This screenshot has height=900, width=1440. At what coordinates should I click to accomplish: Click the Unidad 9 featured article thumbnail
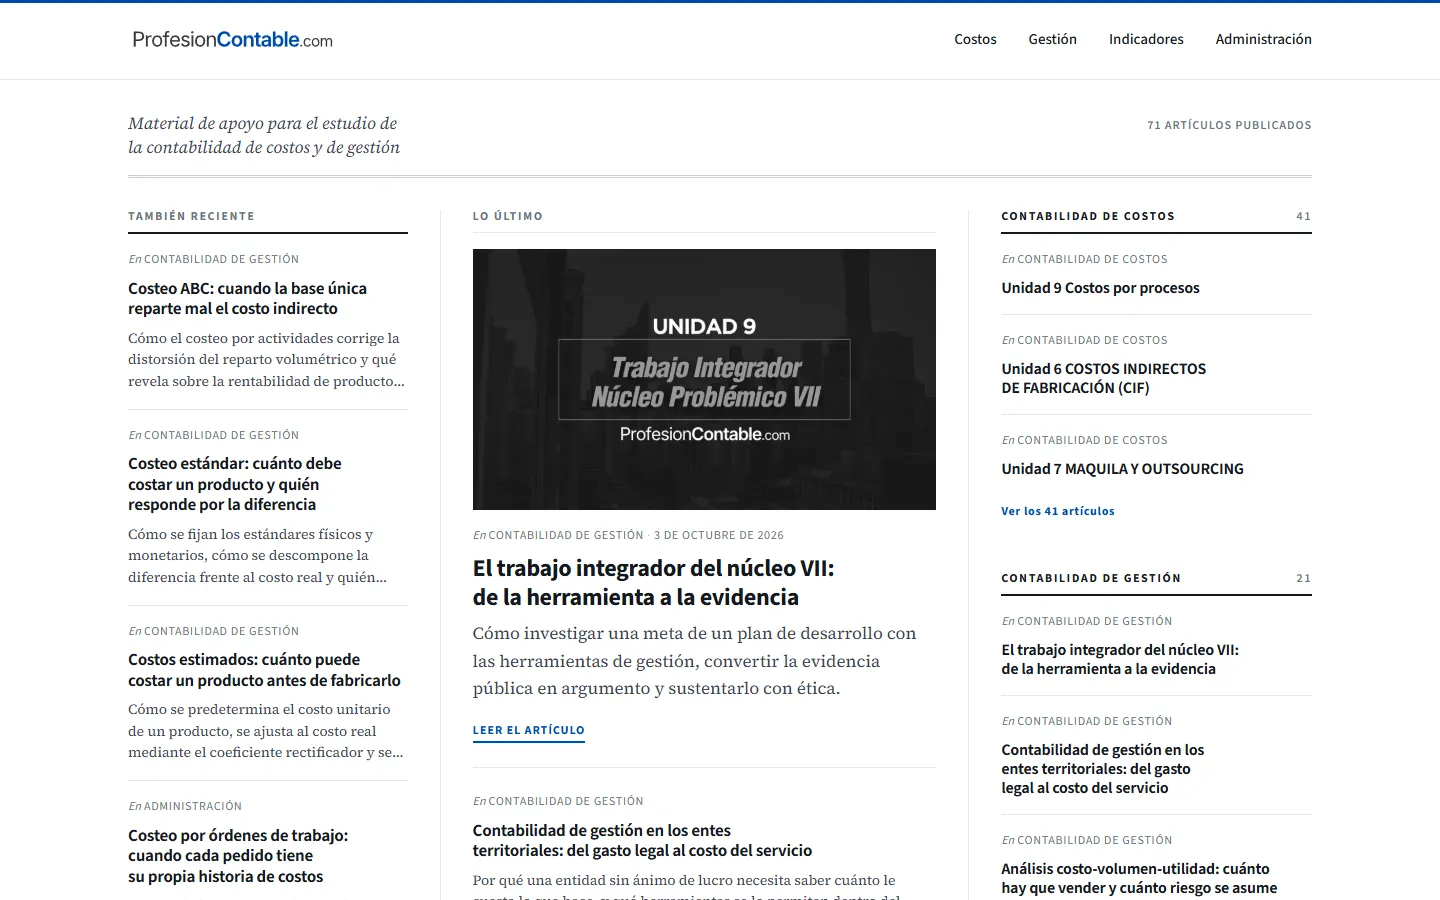click(704, 379)
